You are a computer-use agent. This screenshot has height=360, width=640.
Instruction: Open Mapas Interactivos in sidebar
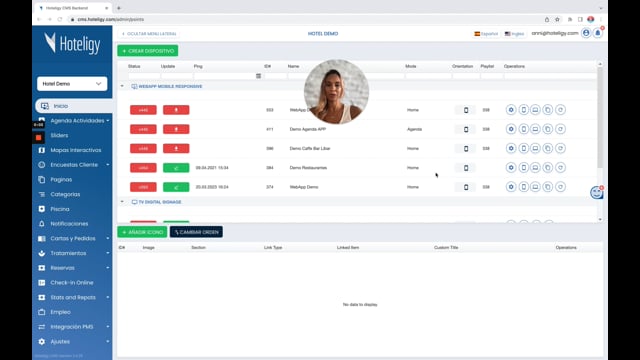76,150
